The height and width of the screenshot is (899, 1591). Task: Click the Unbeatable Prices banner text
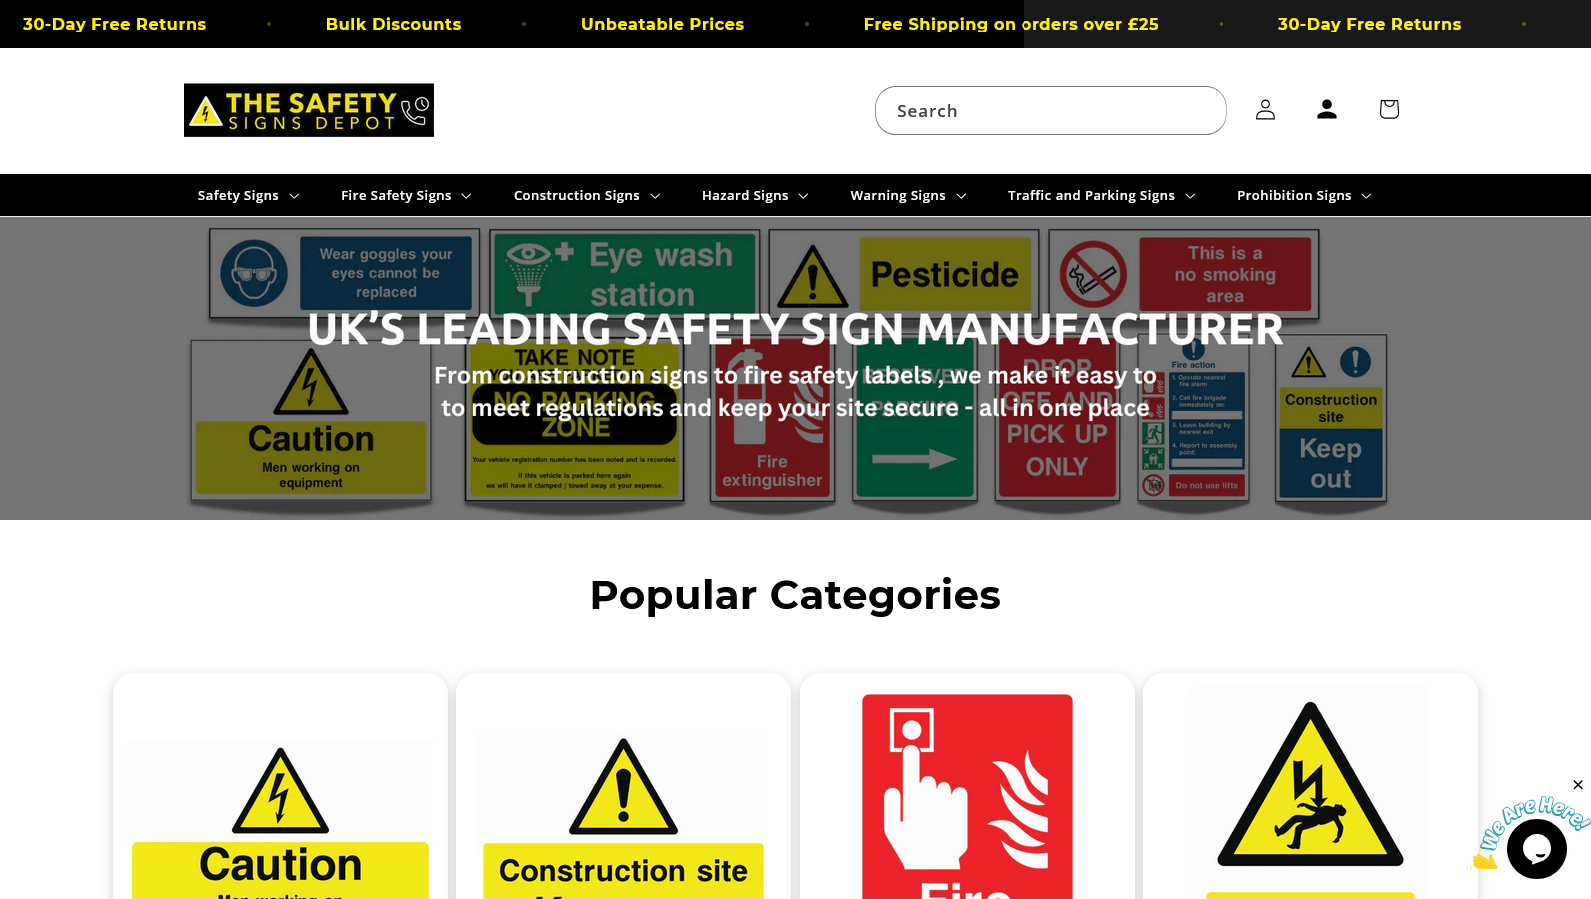click(x=662, y=24)
